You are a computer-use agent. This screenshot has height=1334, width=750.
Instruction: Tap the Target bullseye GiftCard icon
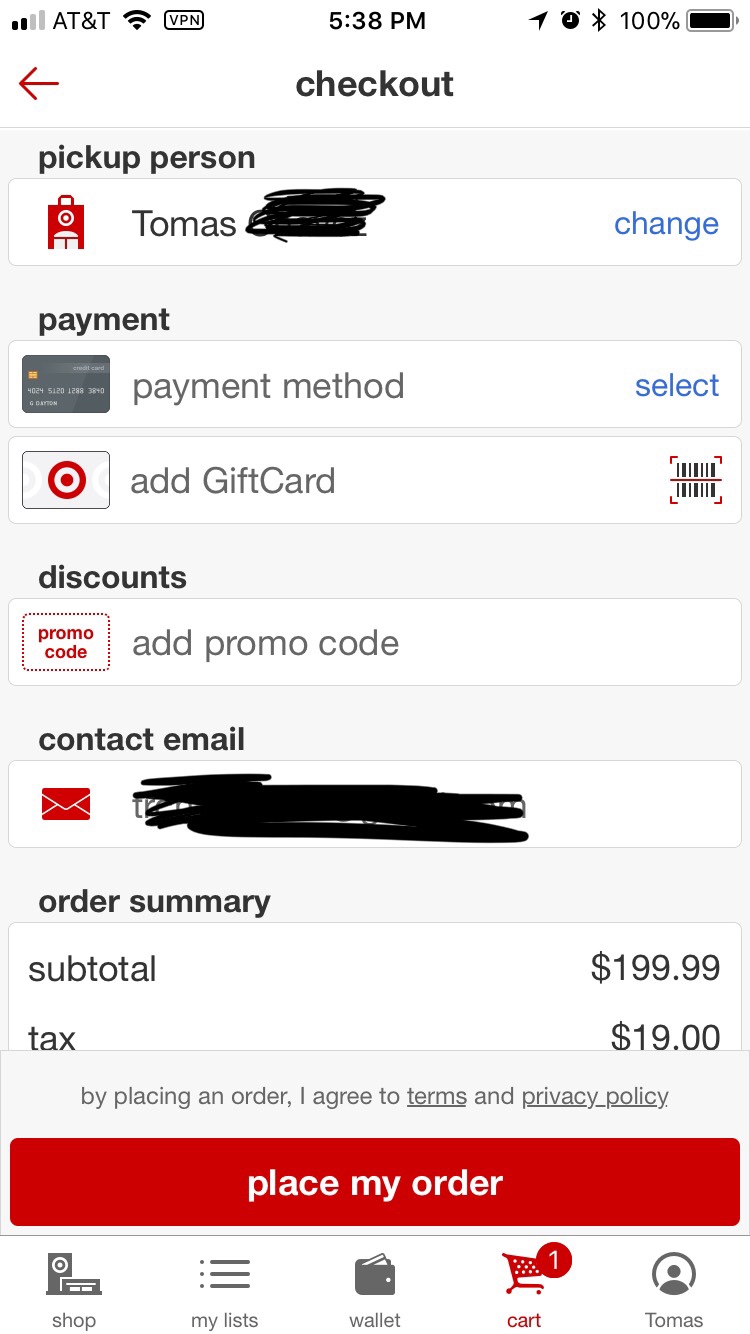66,480
